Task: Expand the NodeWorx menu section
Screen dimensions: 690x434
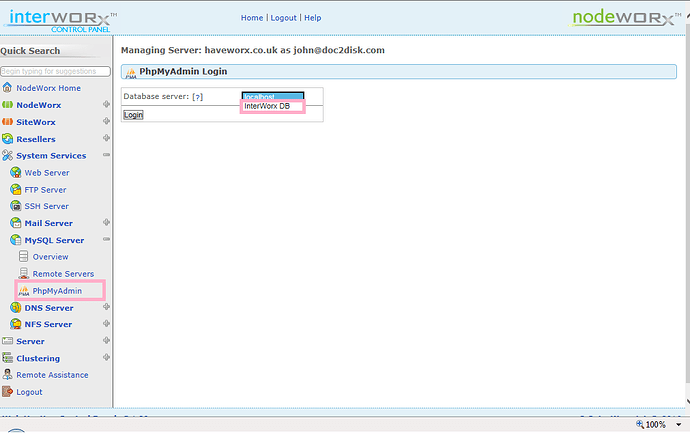Action: [x=106, y=104]
